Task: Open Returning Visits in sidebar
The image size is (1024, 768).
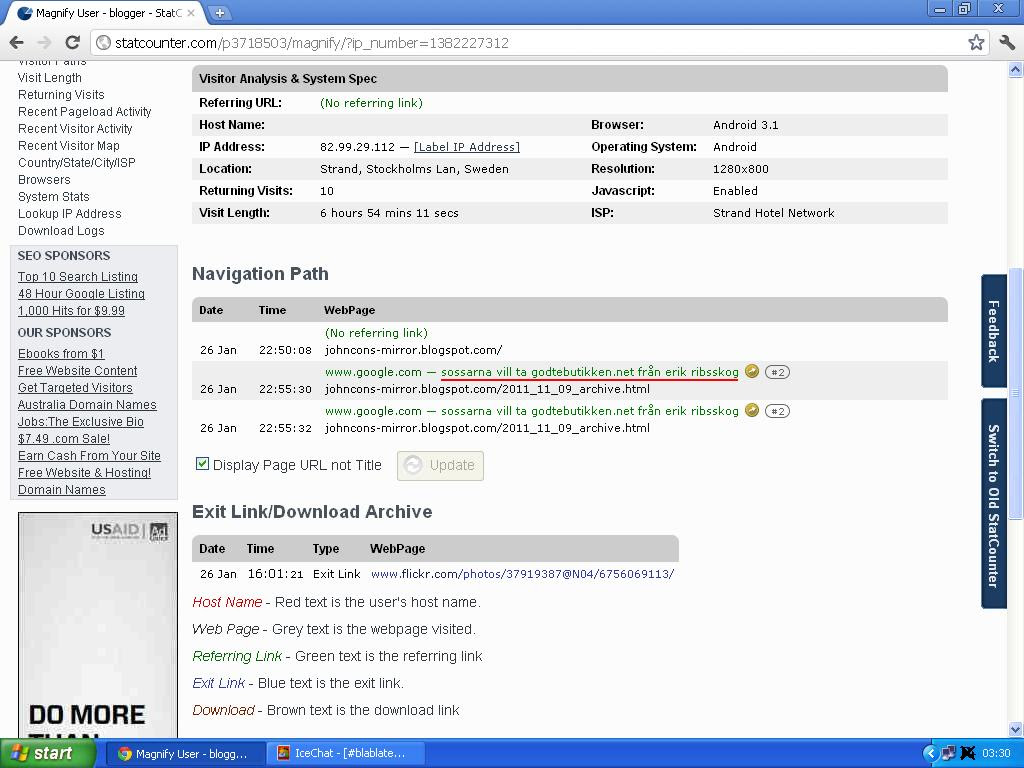Action: pos(61,95)
